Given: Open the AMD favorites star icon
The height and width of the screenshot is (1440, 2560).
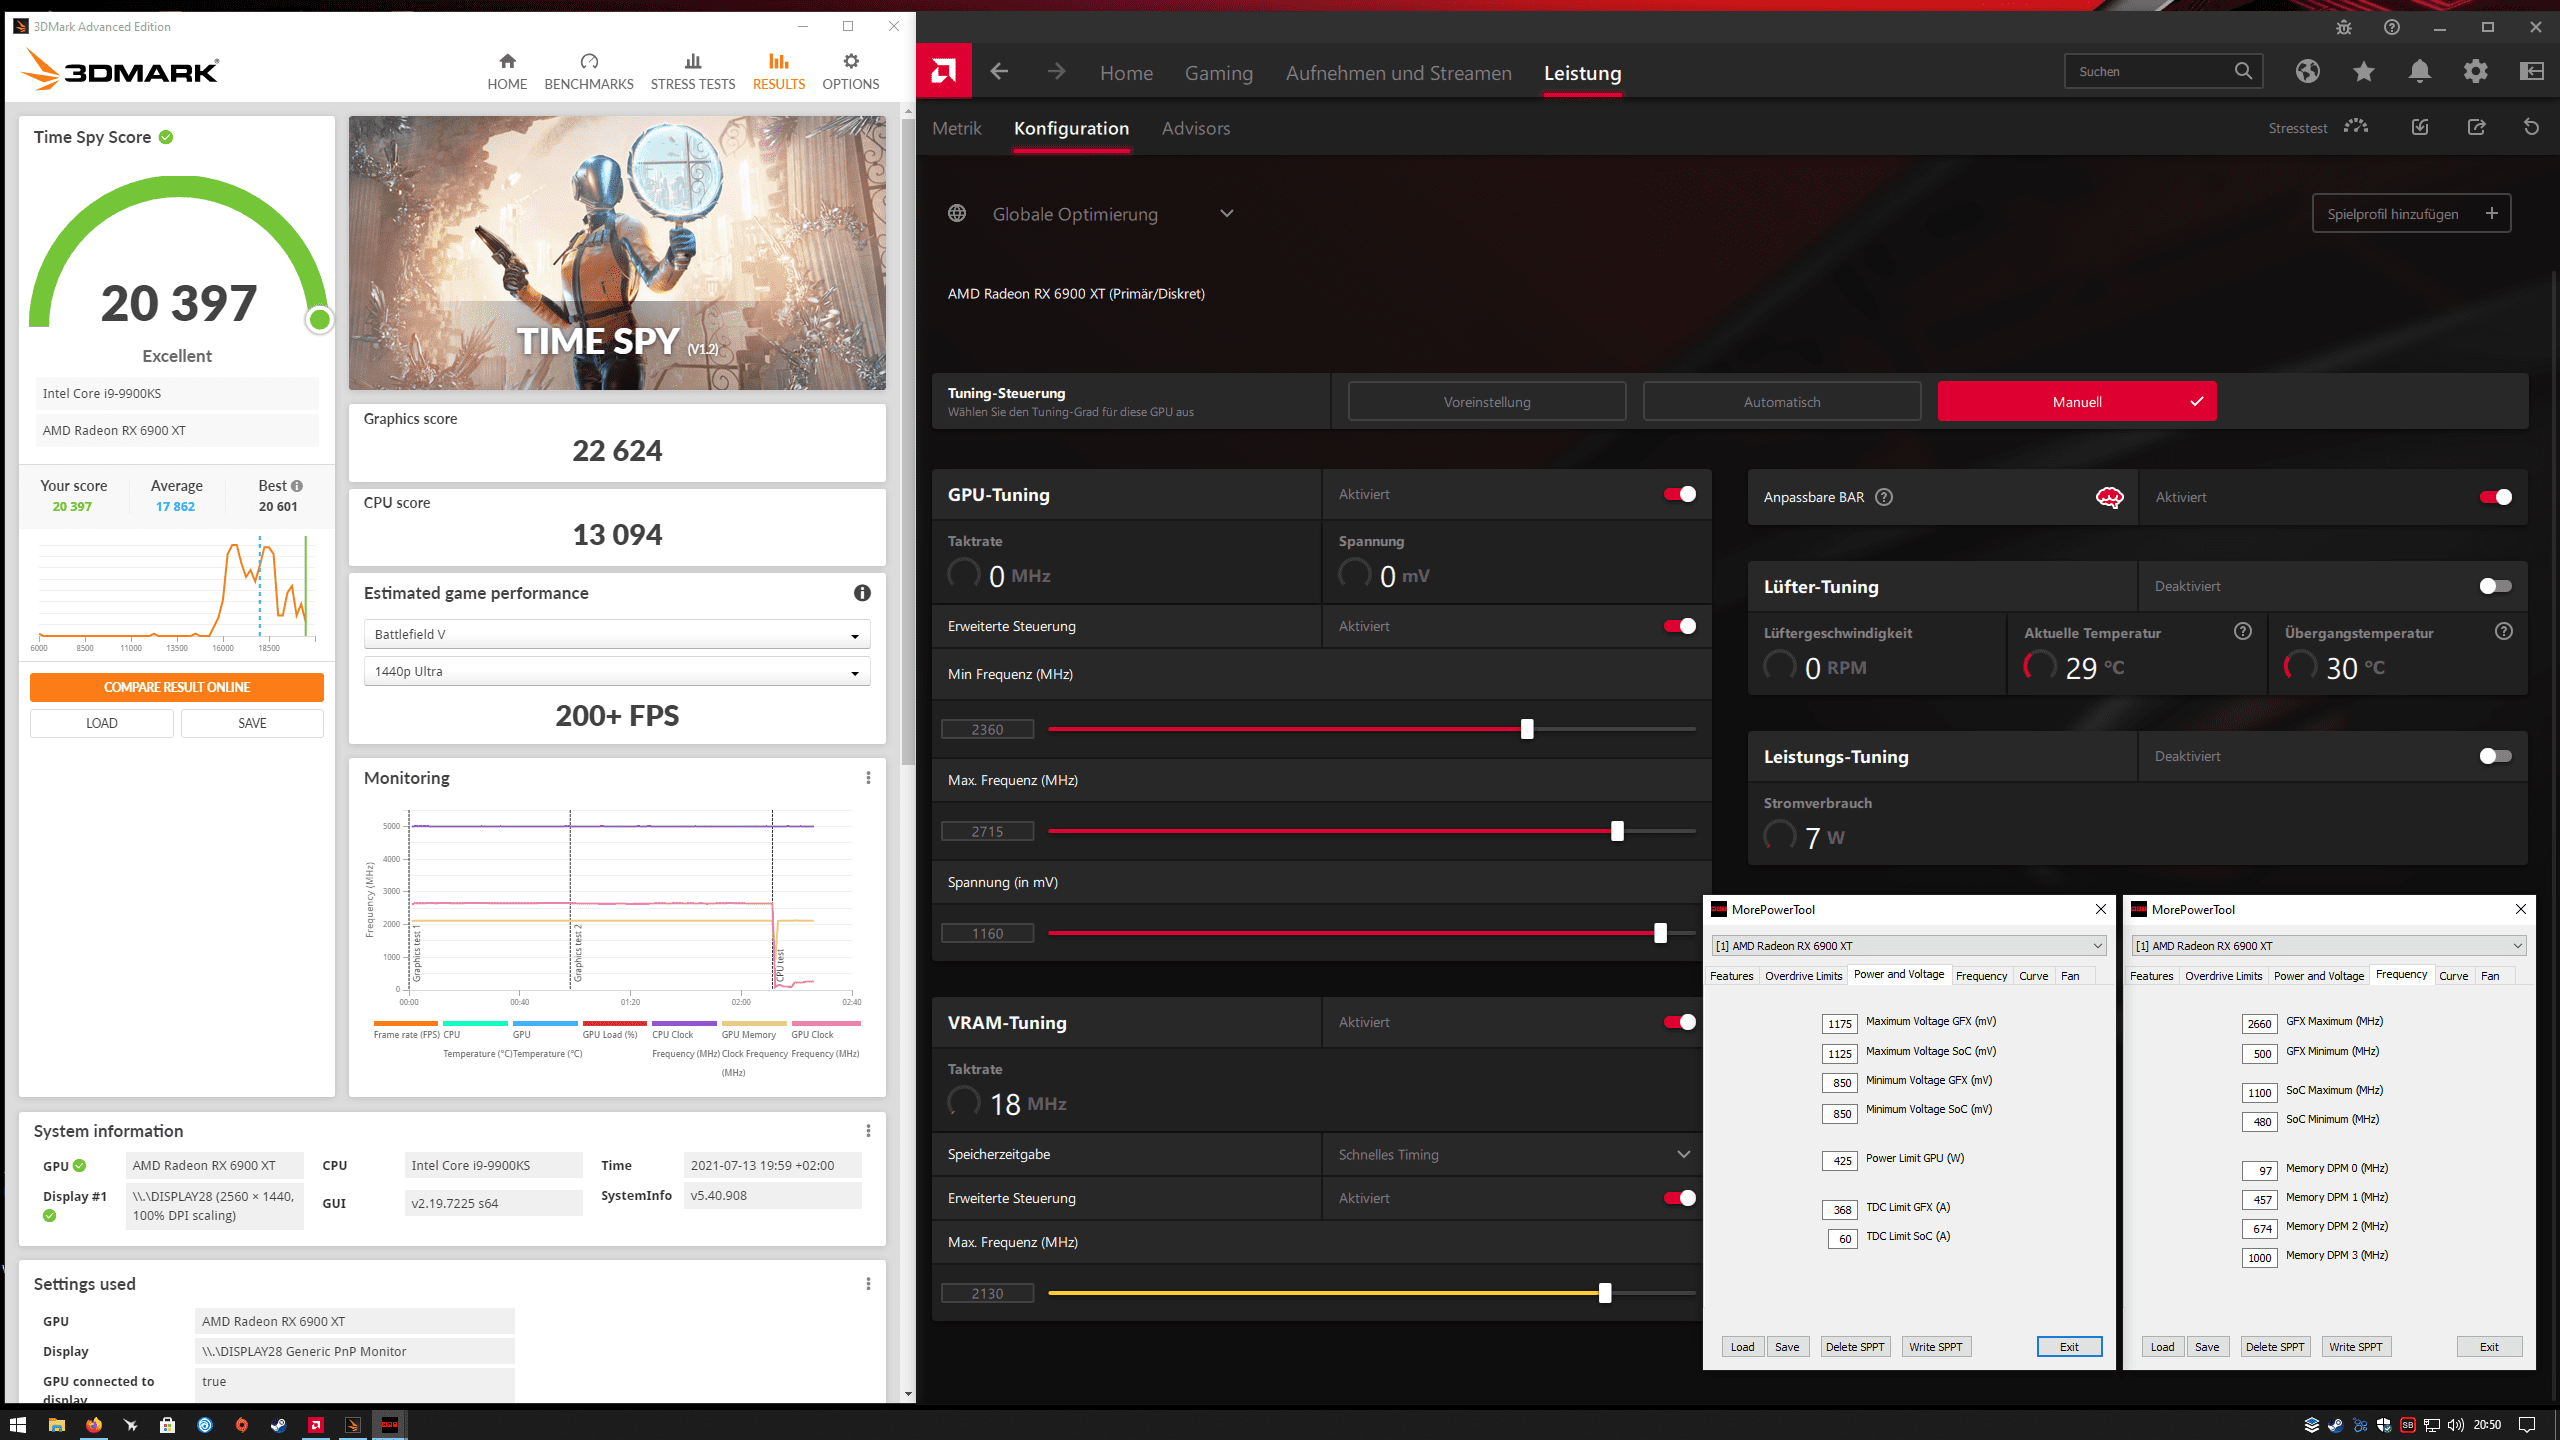Looking at the screenshot, I should 2363,71.
